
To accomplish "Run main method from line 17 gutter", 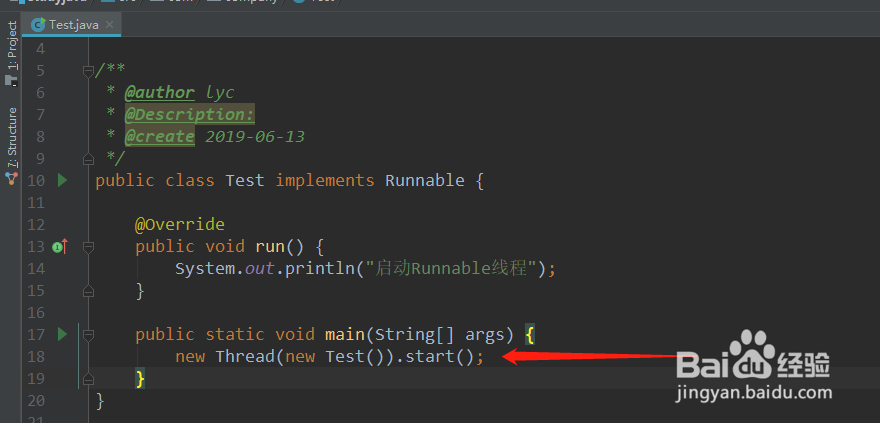I will coord(62,334).
